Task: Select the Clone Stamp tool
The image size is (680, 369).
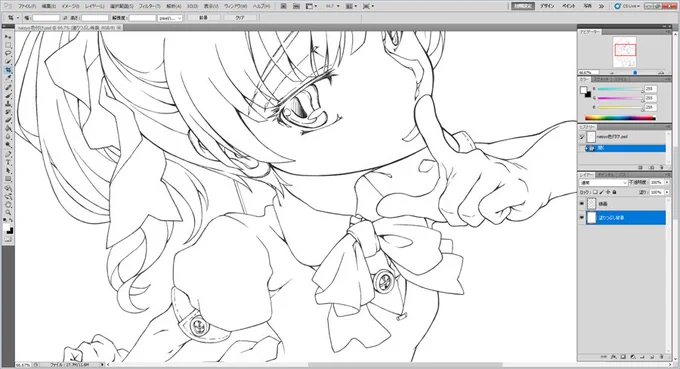Action: pos(8,104)
